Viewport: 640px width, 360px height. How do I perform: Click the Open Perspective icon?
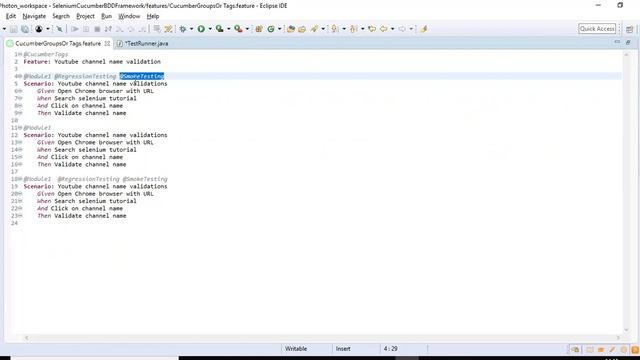(x=629, y=29)
